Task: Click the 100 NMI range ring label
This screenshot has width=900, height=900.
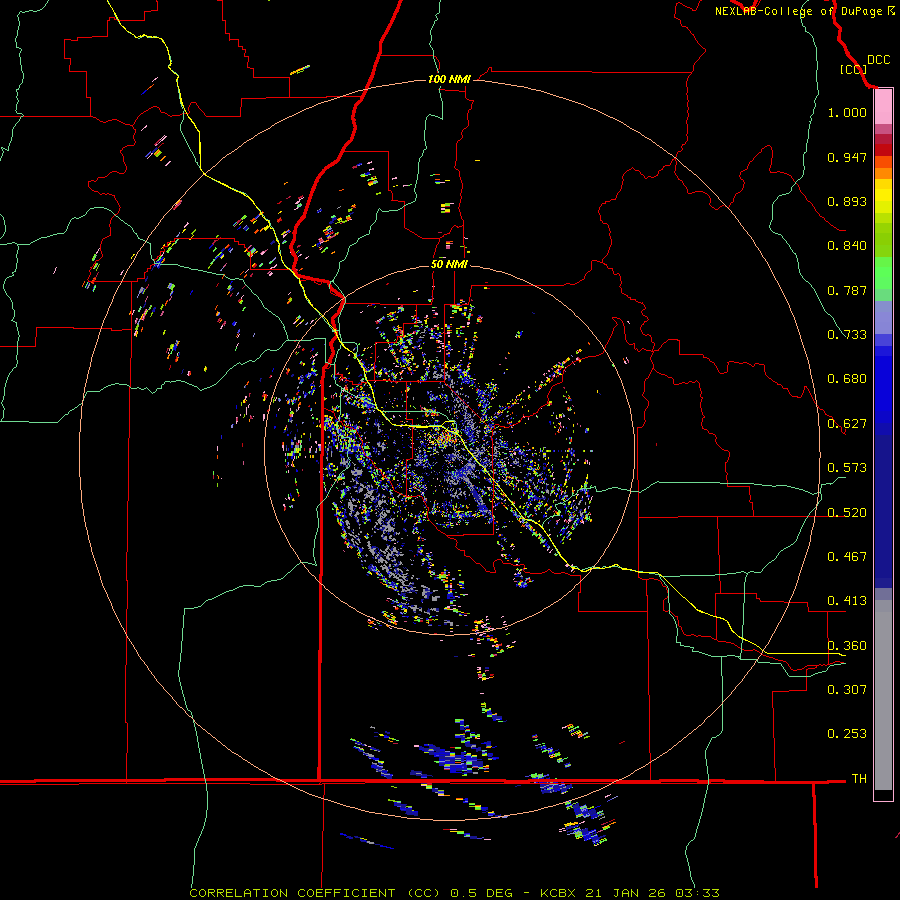Action: click(x=449, y=79)
